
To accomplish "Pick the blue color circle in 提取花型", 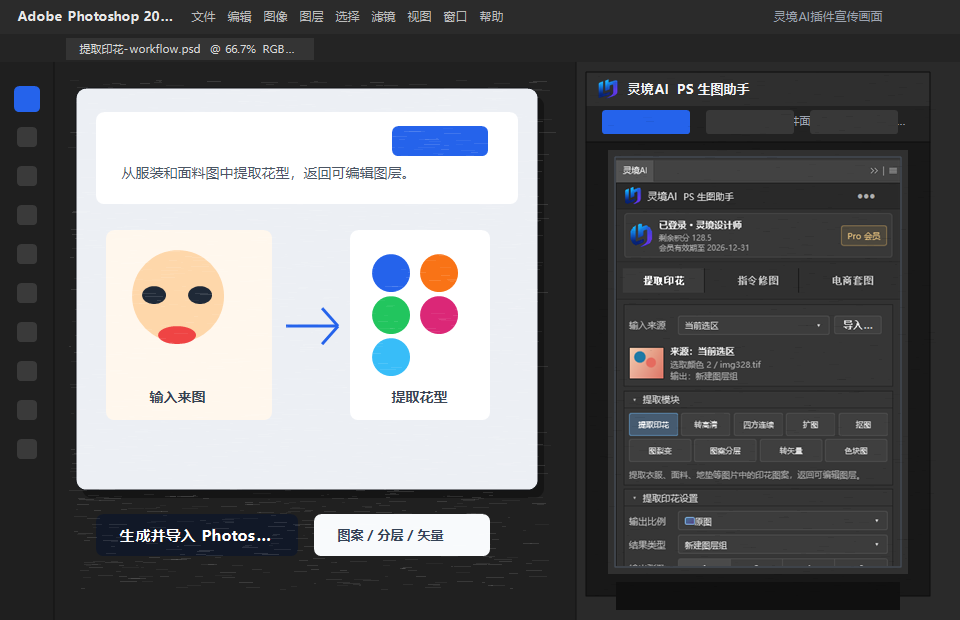I will (391, 273).
